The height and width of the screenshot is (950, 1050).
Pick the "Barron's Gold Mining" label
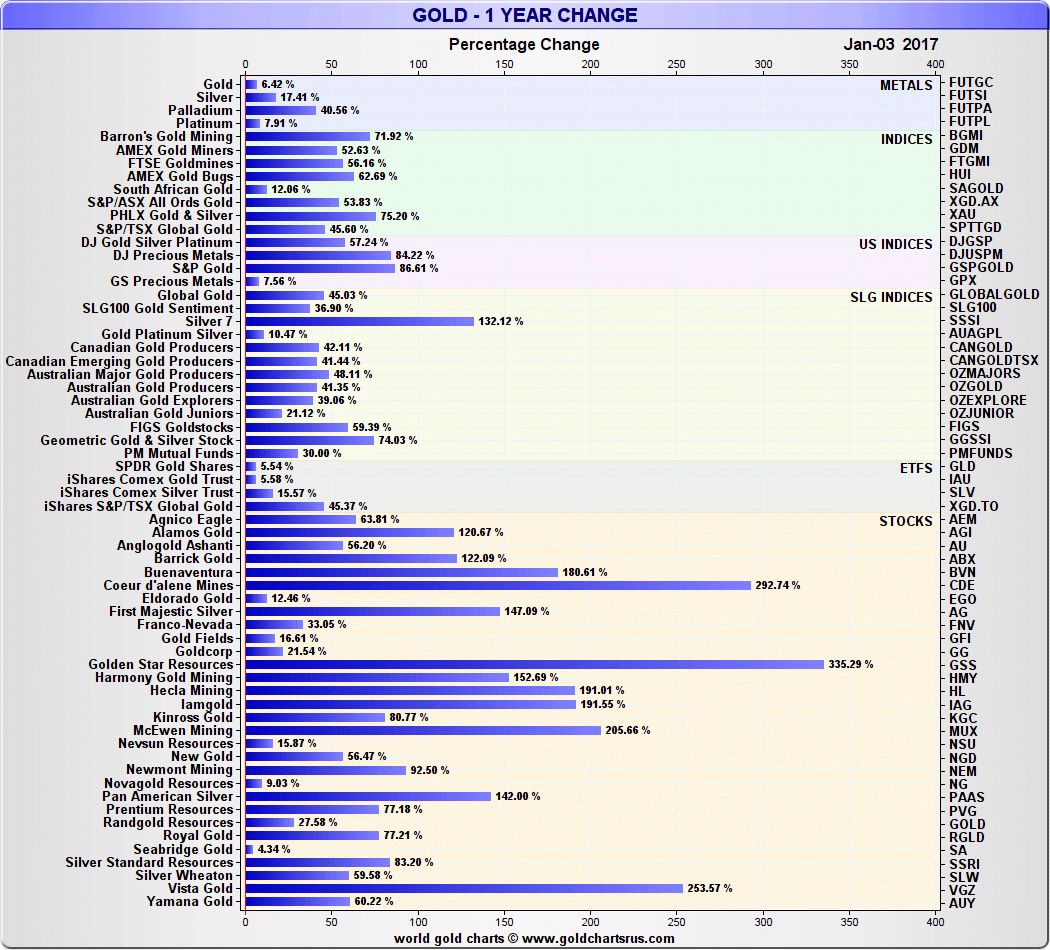point(166,137)
